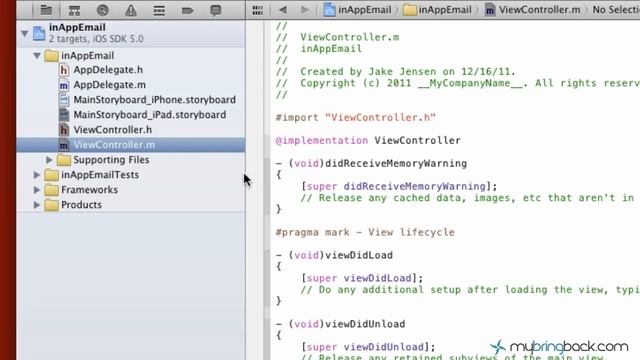Viewport: 640px width, 360px height.
Task: Select the inAppEmailTests folder
Action: pos(100,175)
